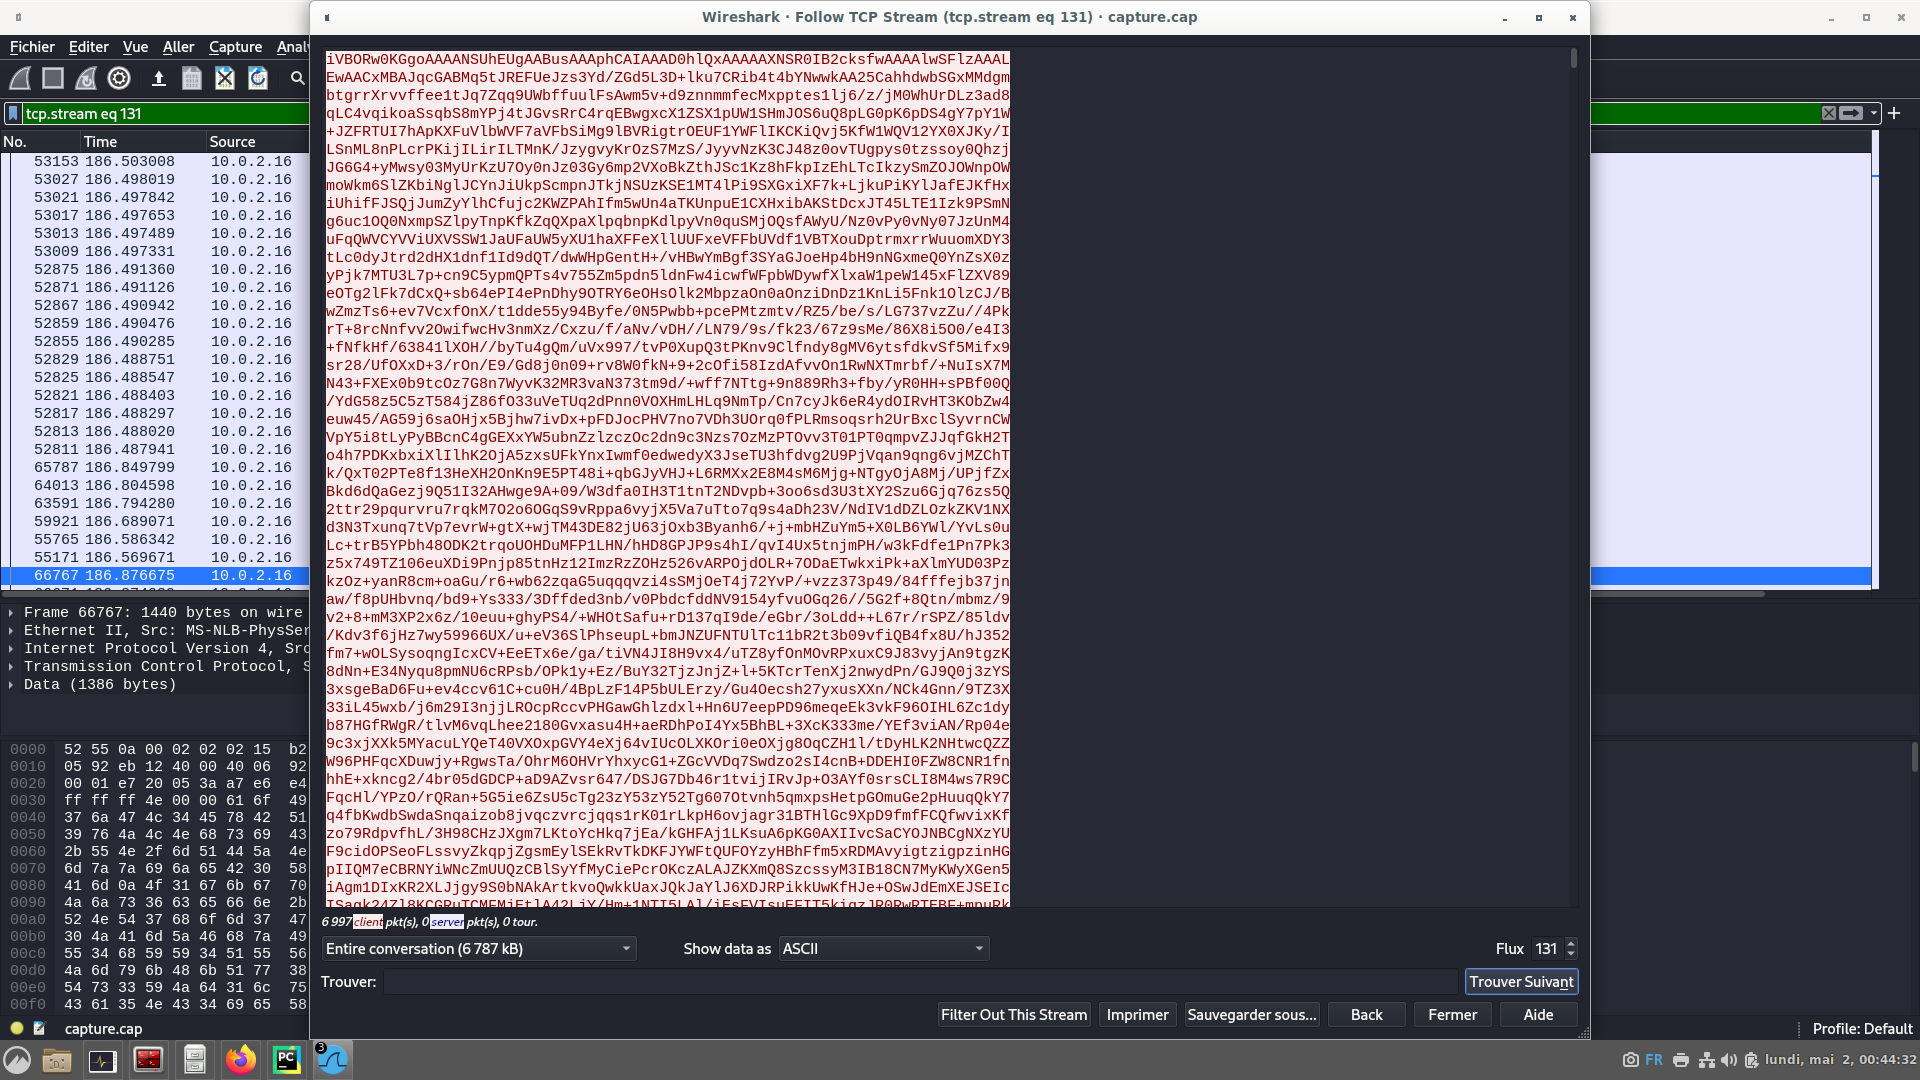Add a display filter button with plus icon
The width and height of the screenshot is (1920, 1080).
pos(1894,113)
